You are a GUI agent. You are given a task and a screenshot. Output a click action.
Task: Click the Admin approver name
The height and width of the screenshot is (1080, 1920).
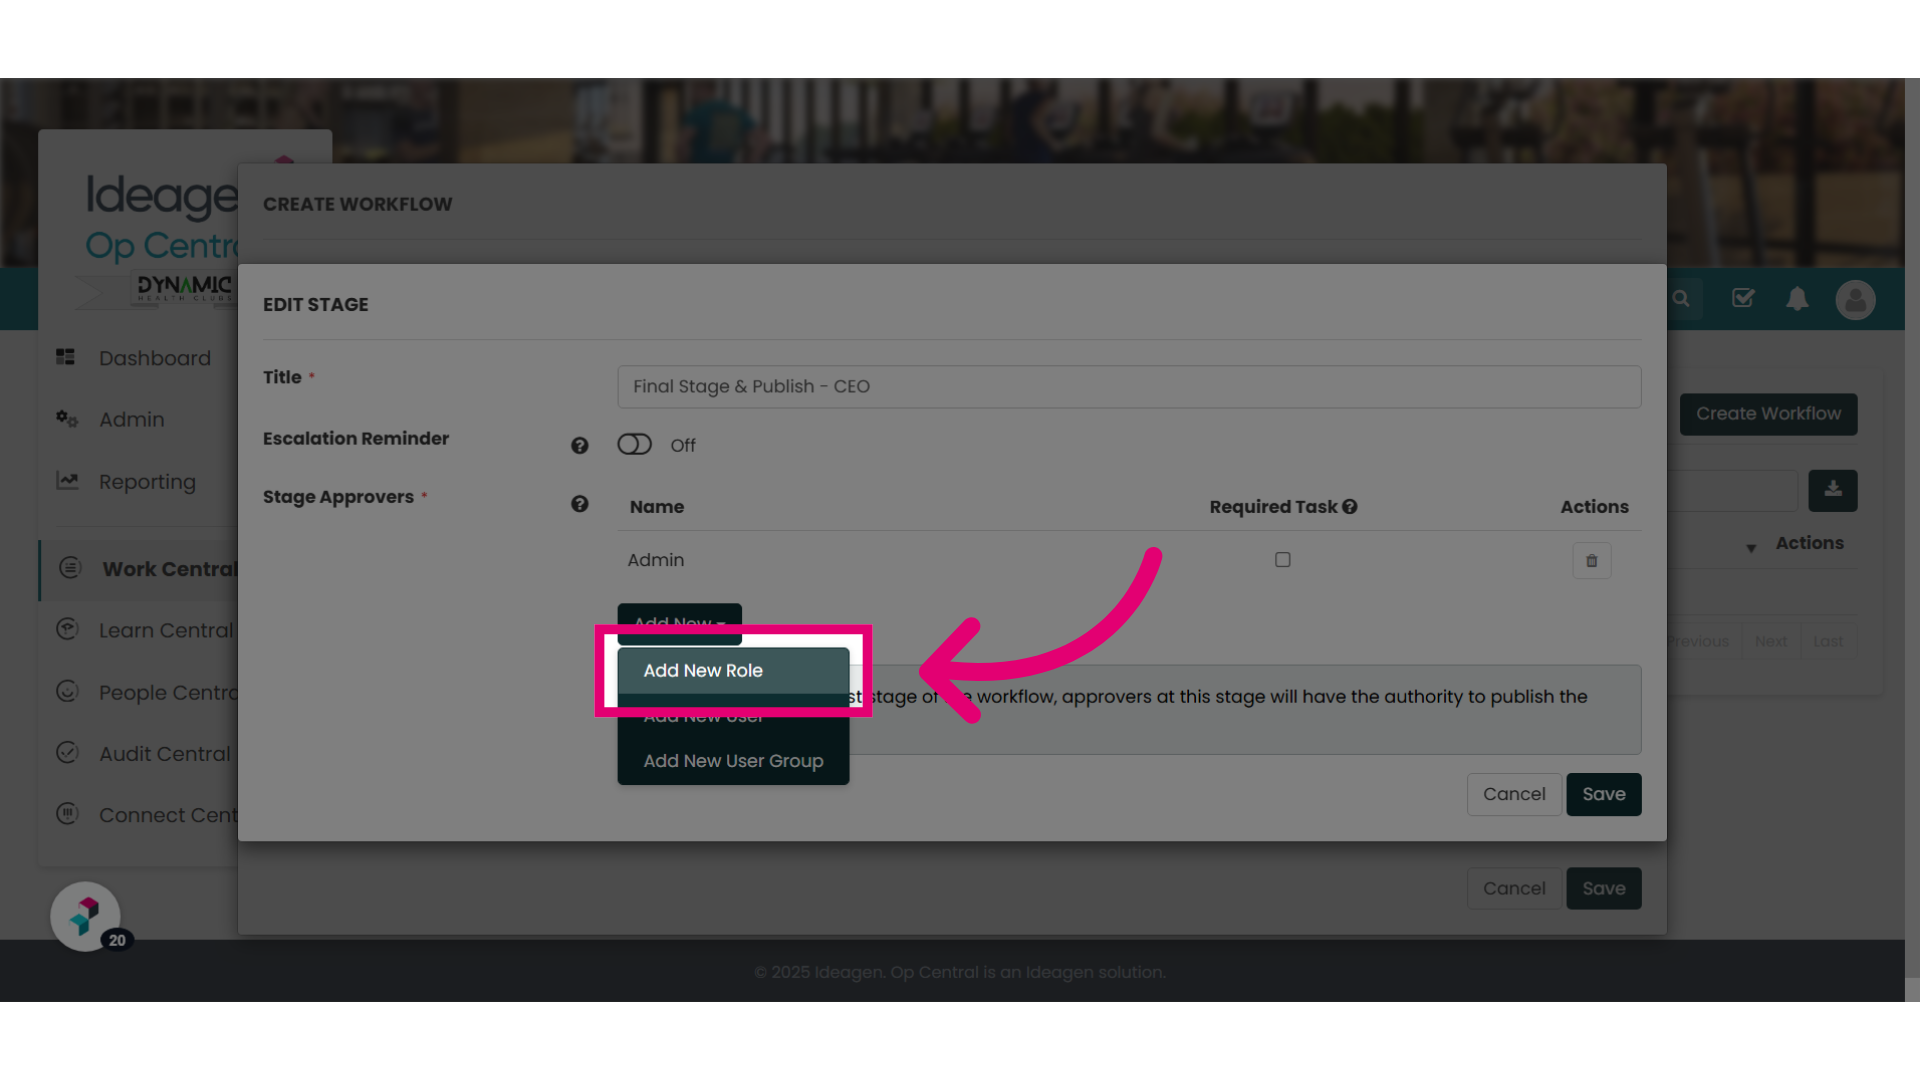pyautogui.click(x=656, y=560)
